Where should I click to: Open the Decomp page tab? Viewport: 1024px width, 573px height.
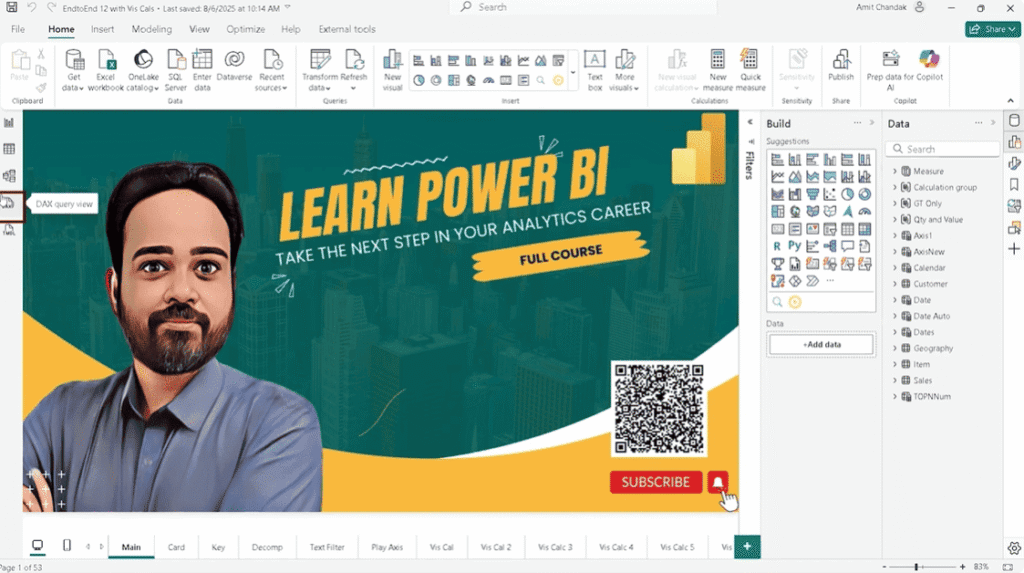267,547
